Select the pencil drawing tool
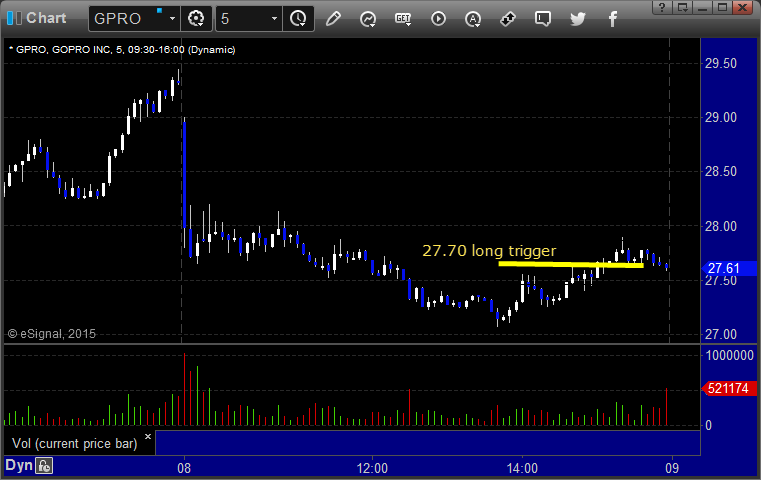The width and height of the screenshot is (761, 480). pos(333,19)
